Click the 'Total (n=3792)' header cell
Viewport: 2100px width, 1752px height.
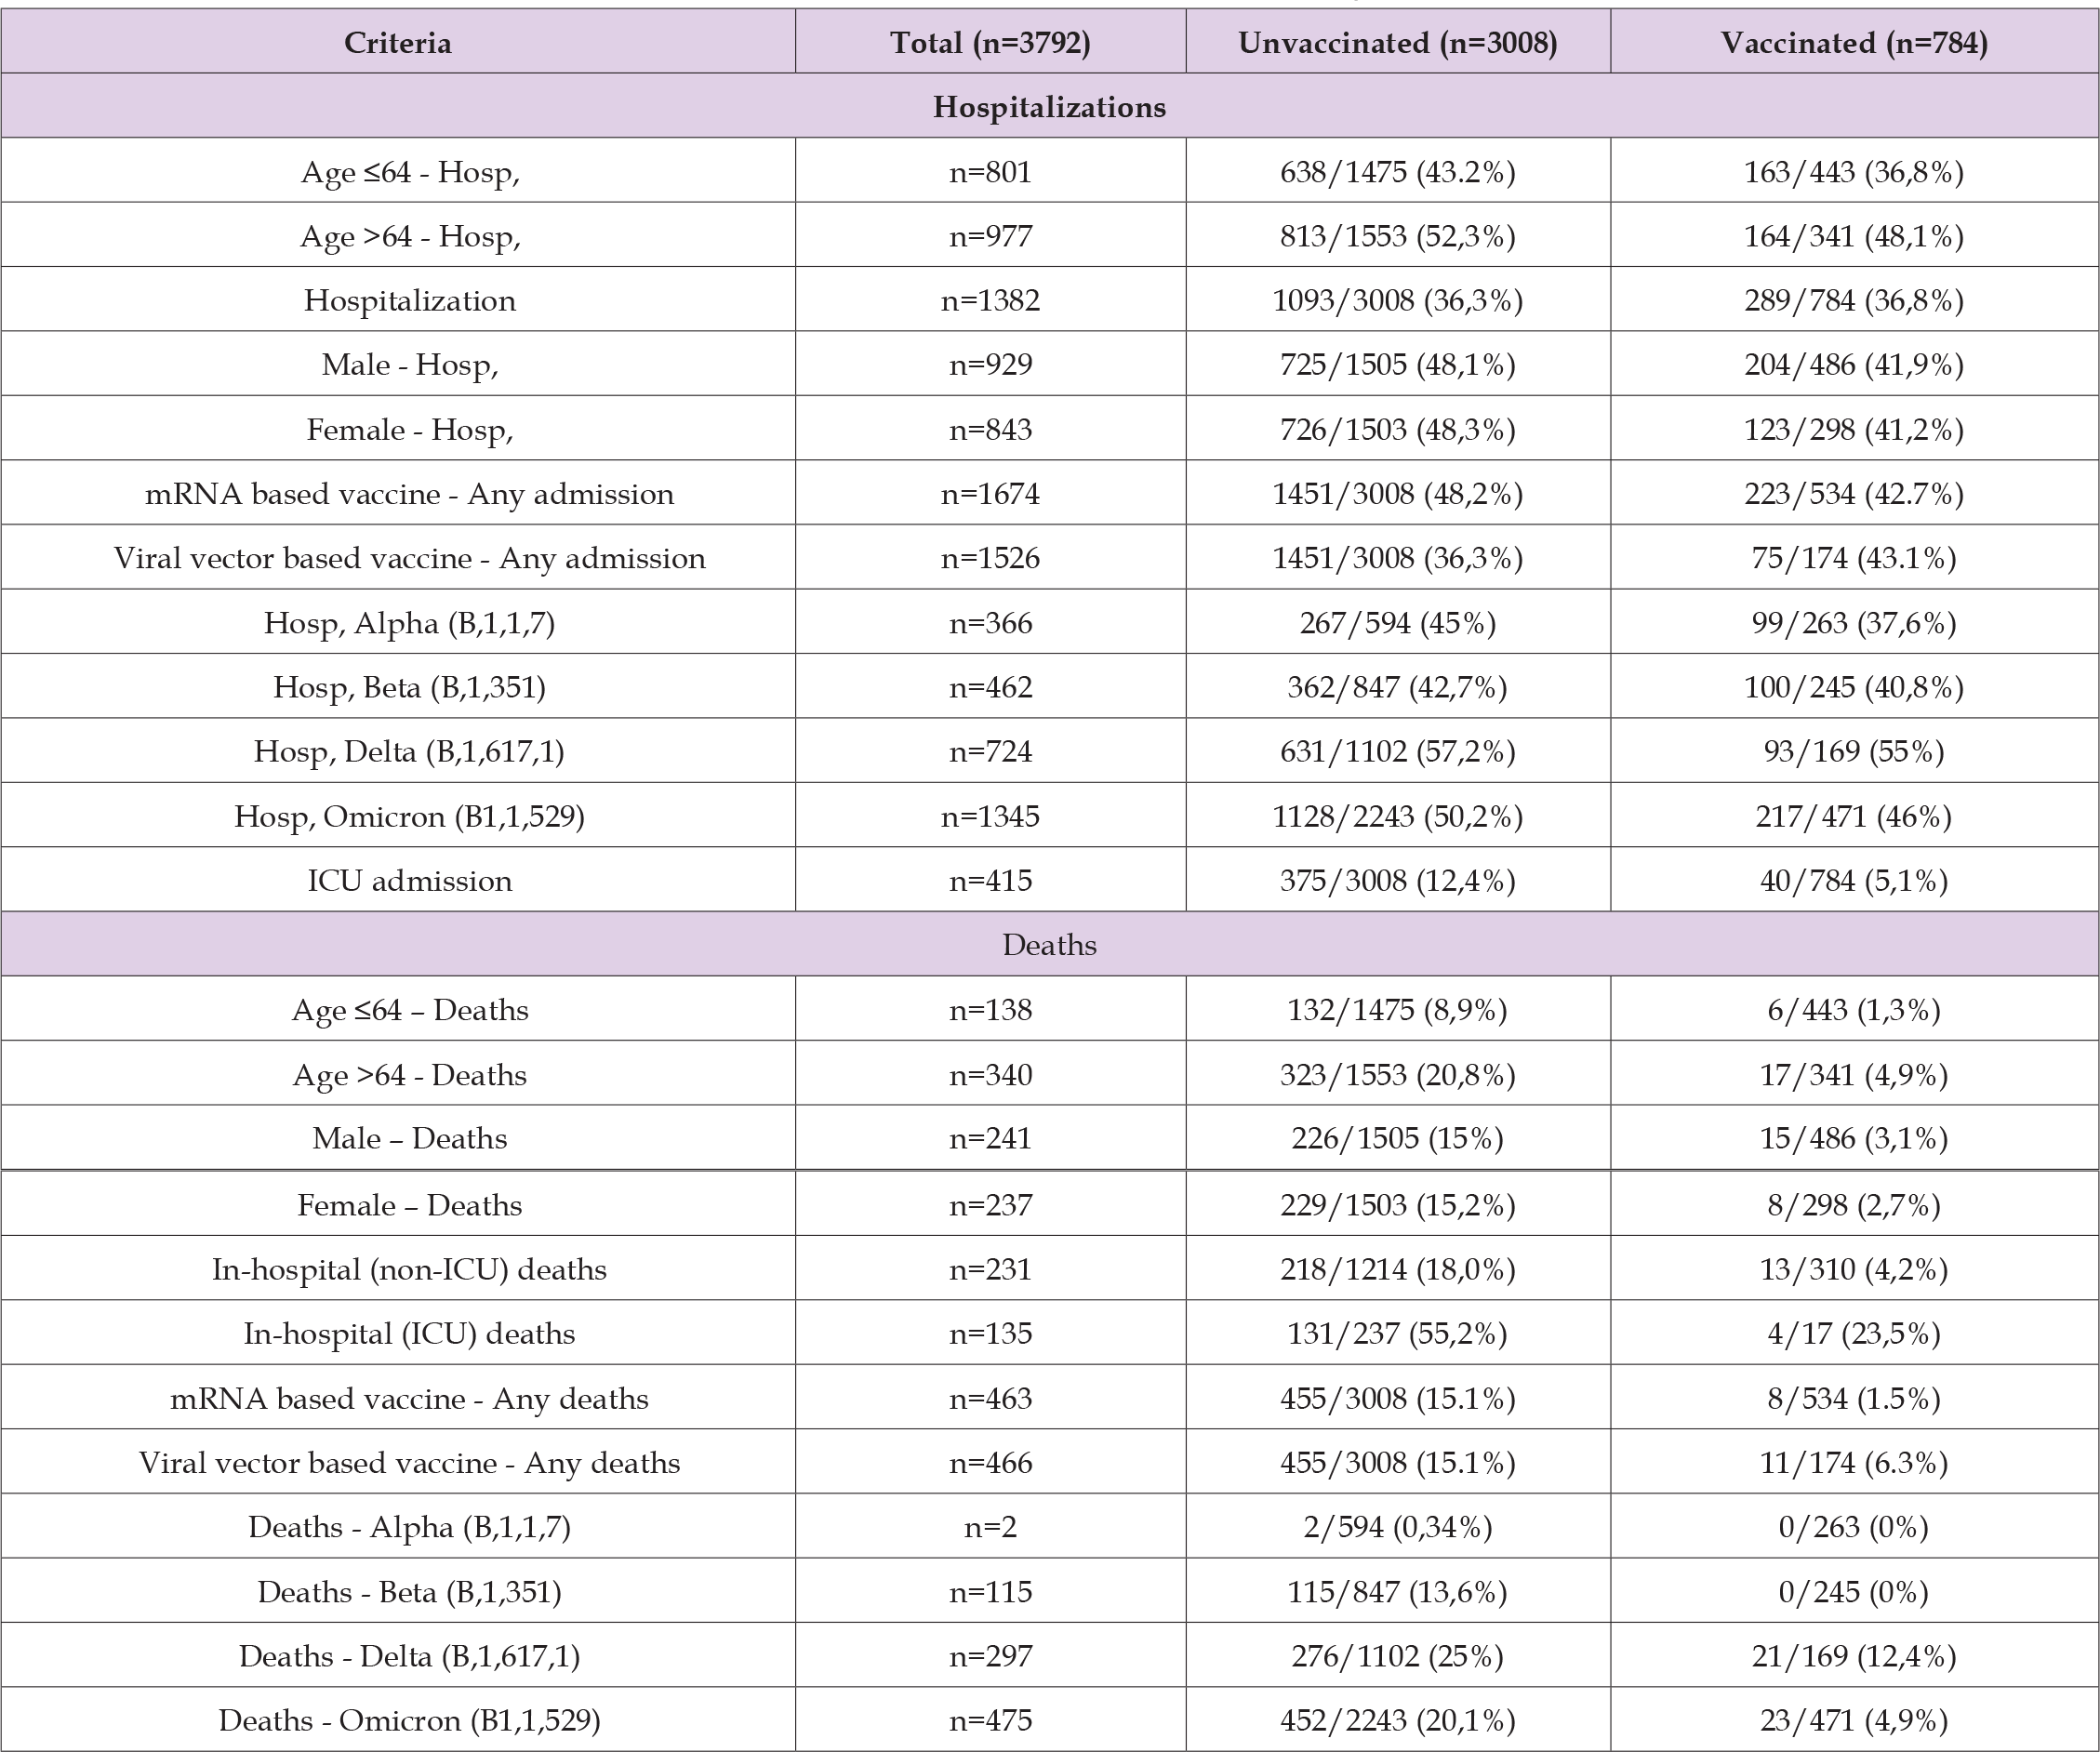(990, 43)
